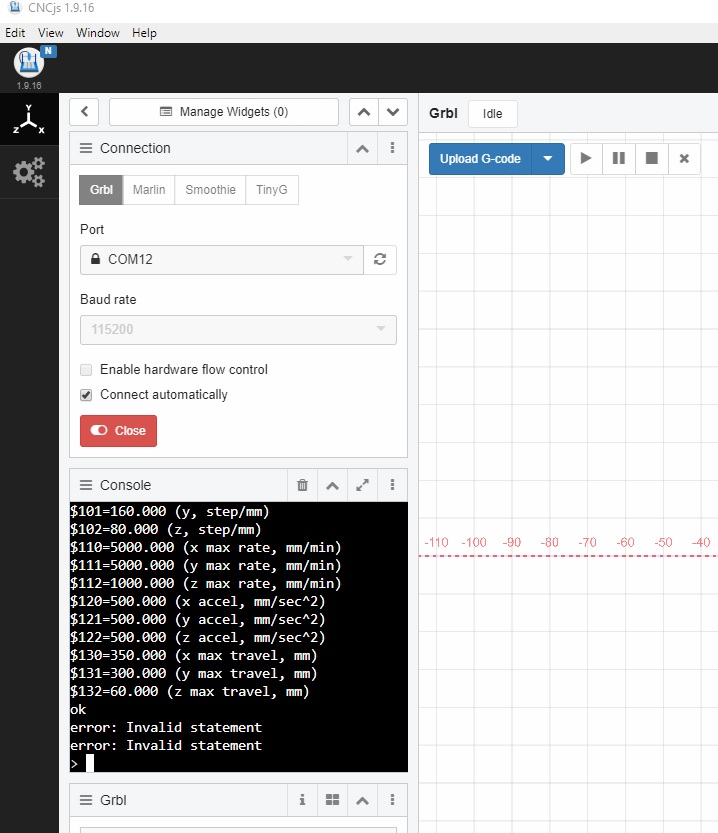Close the serial connection with the red Close button
Screen dimensions: 718x833
(119, 431)
